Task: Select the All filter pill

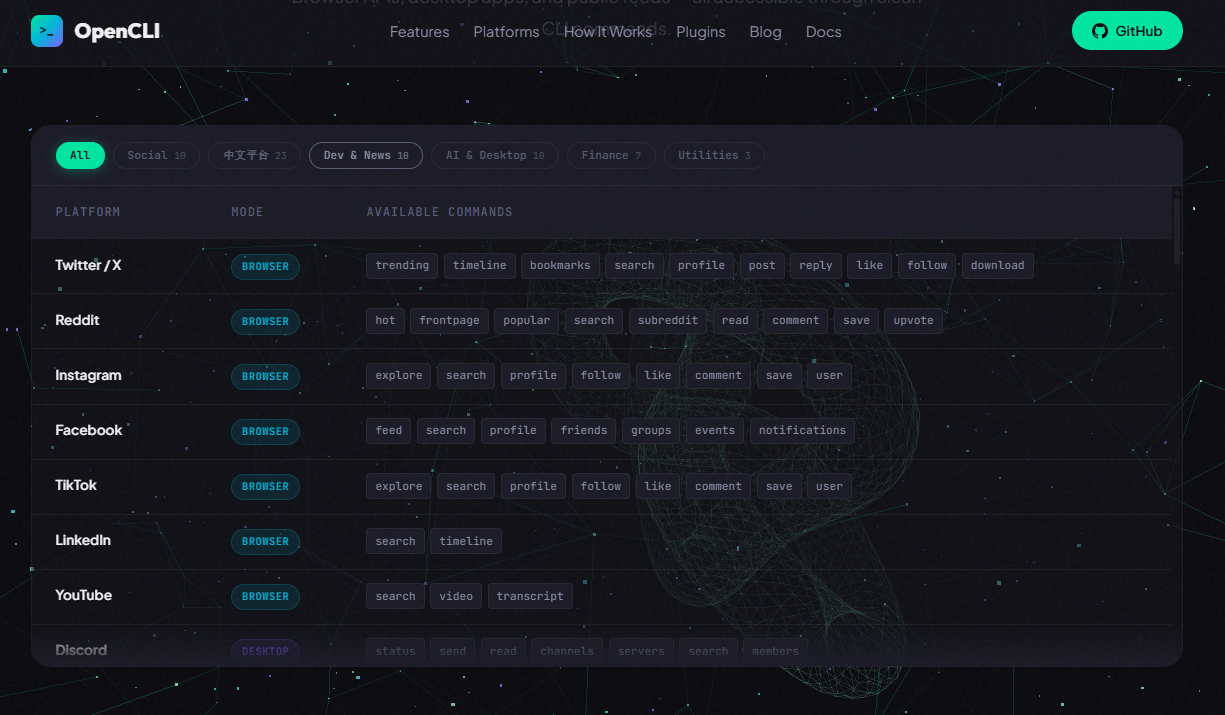Action: (80, 155)
